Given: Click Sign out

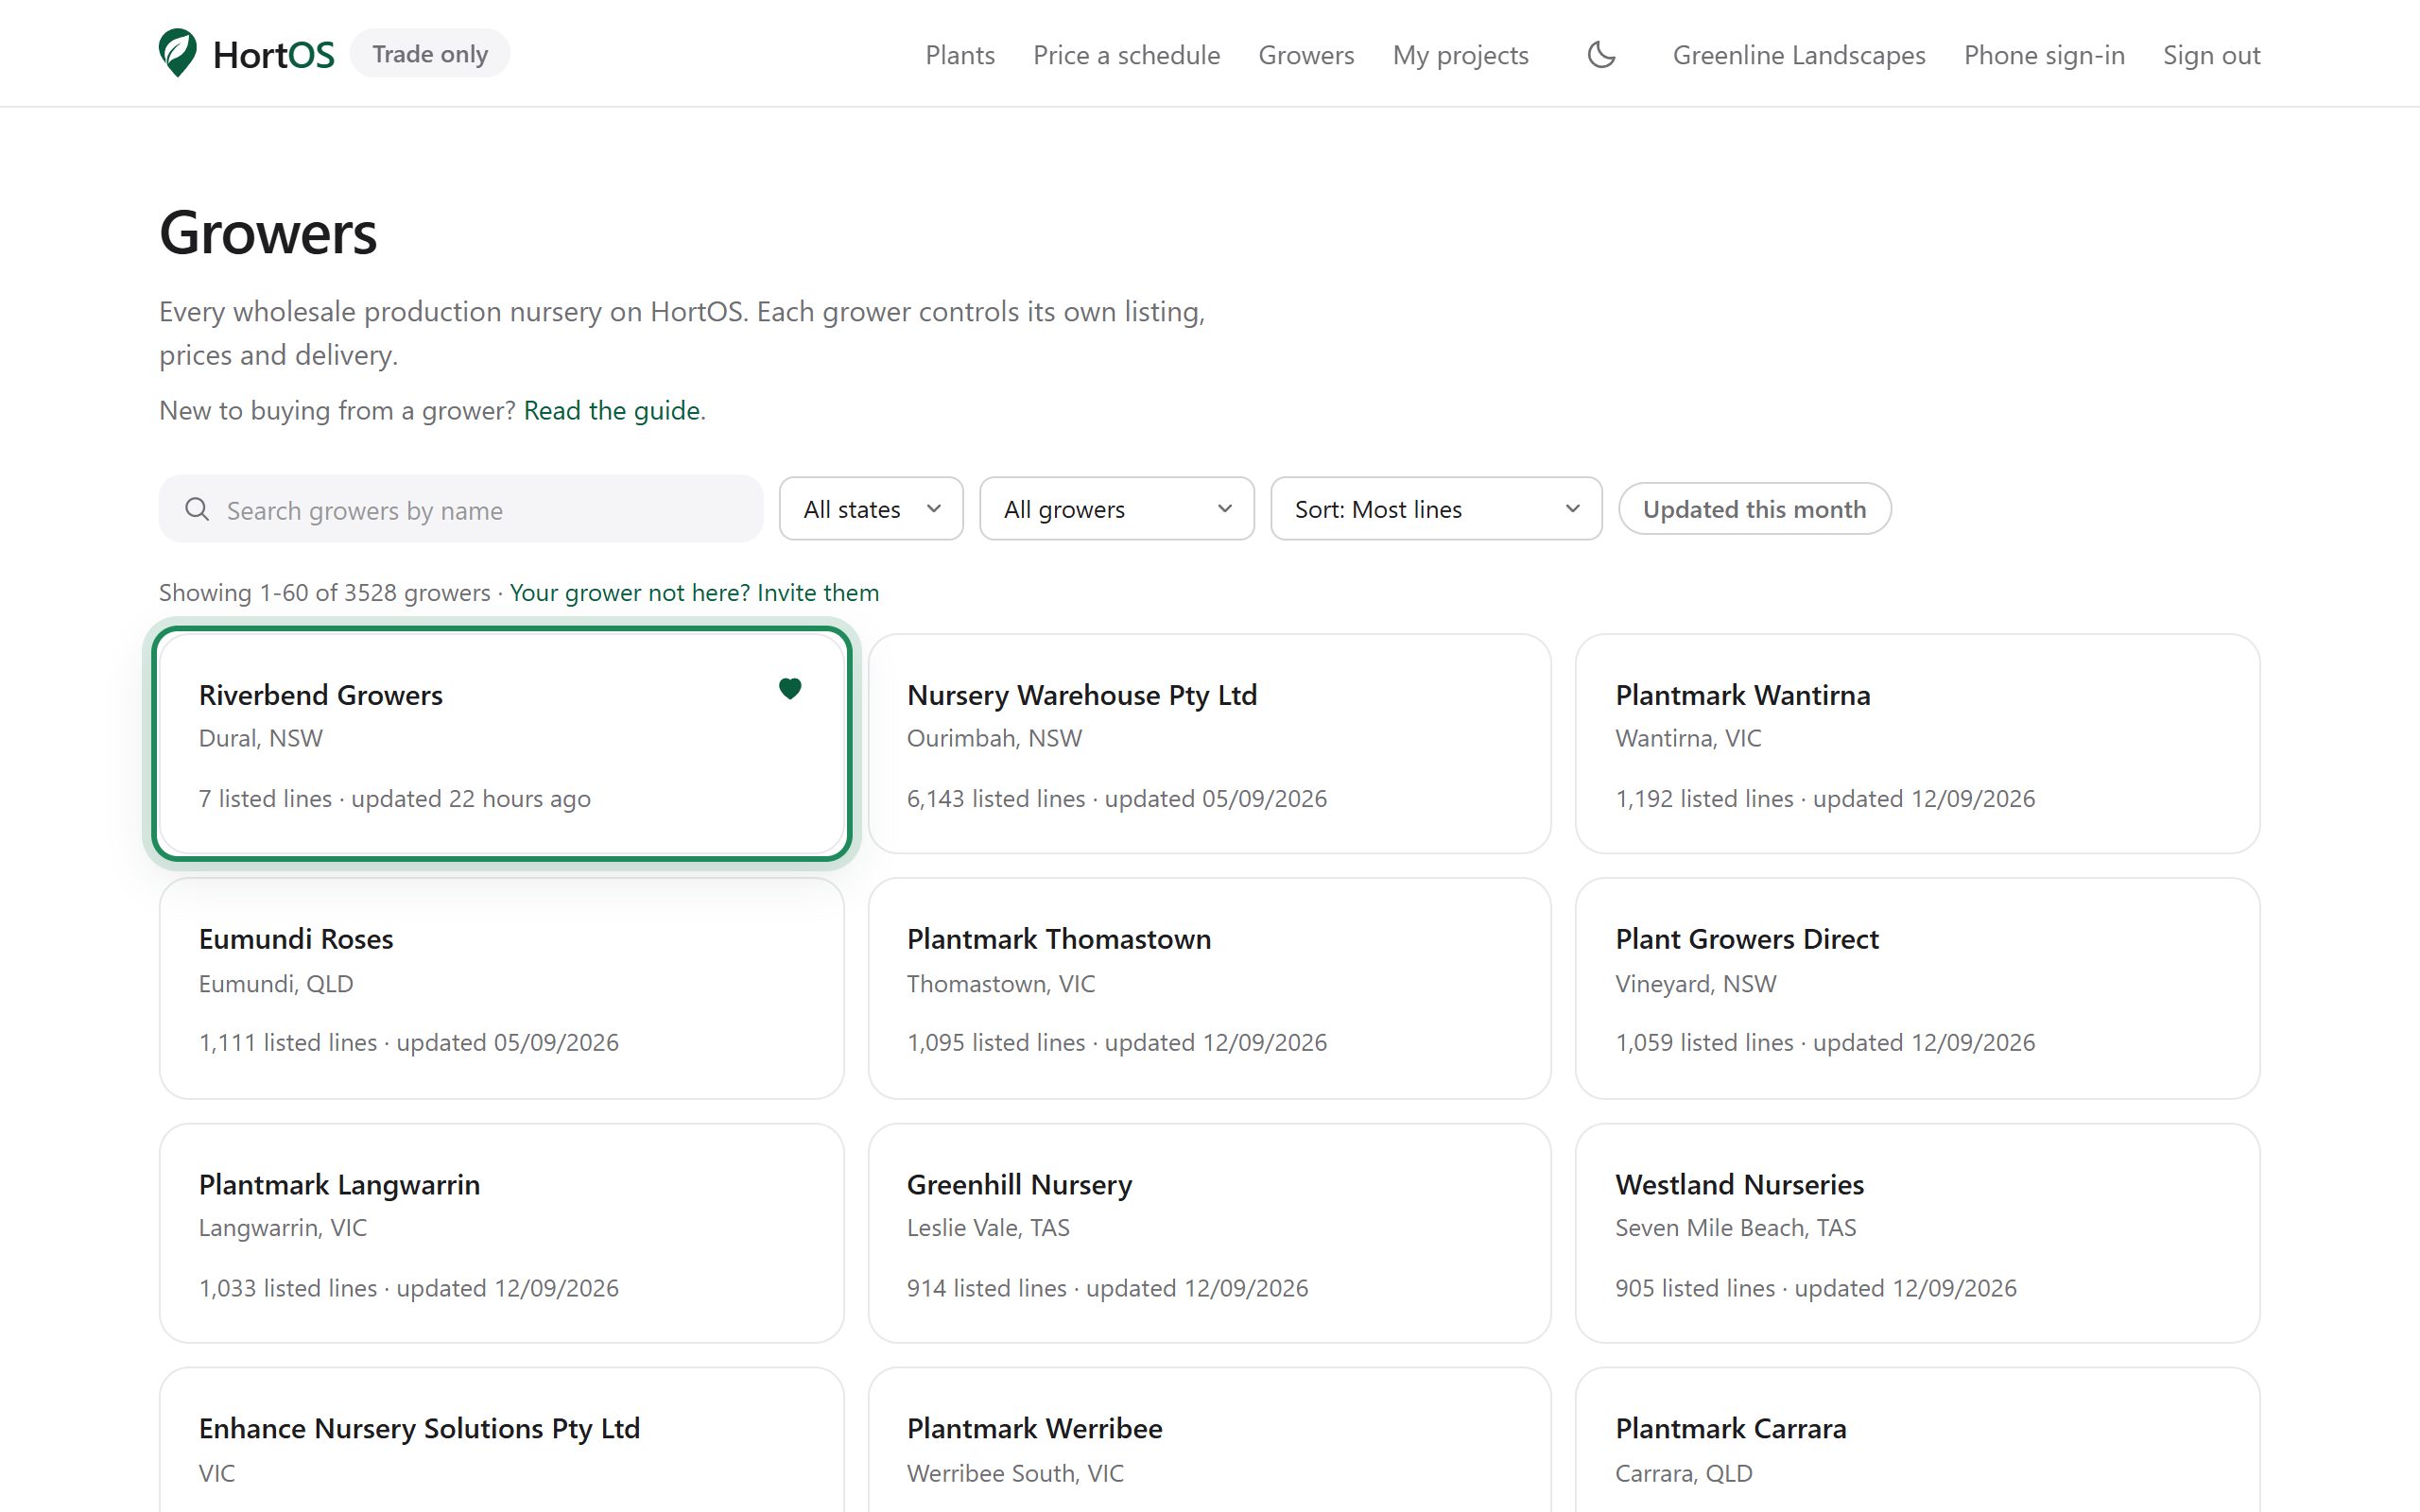Looking at the screenshot, I should [2211, 55].
